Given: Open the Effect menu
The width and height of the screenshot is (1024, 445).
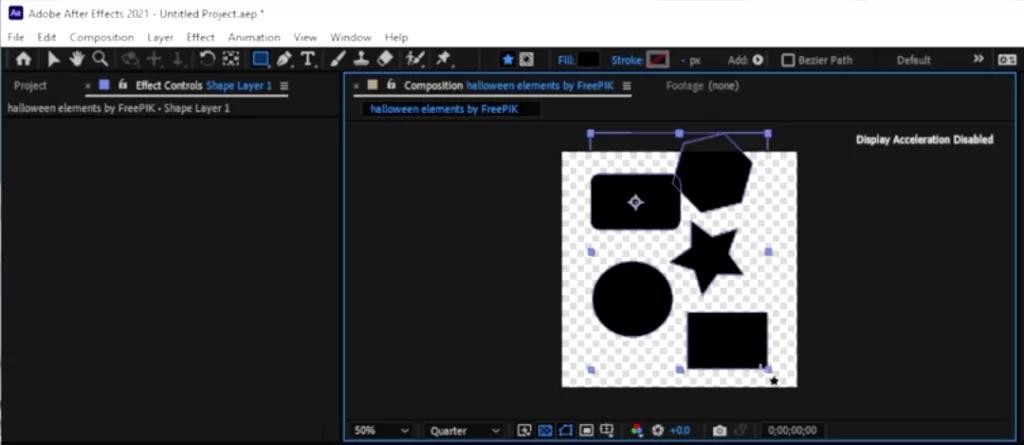Looking at the screenshot, I should (x=200, y=37).
